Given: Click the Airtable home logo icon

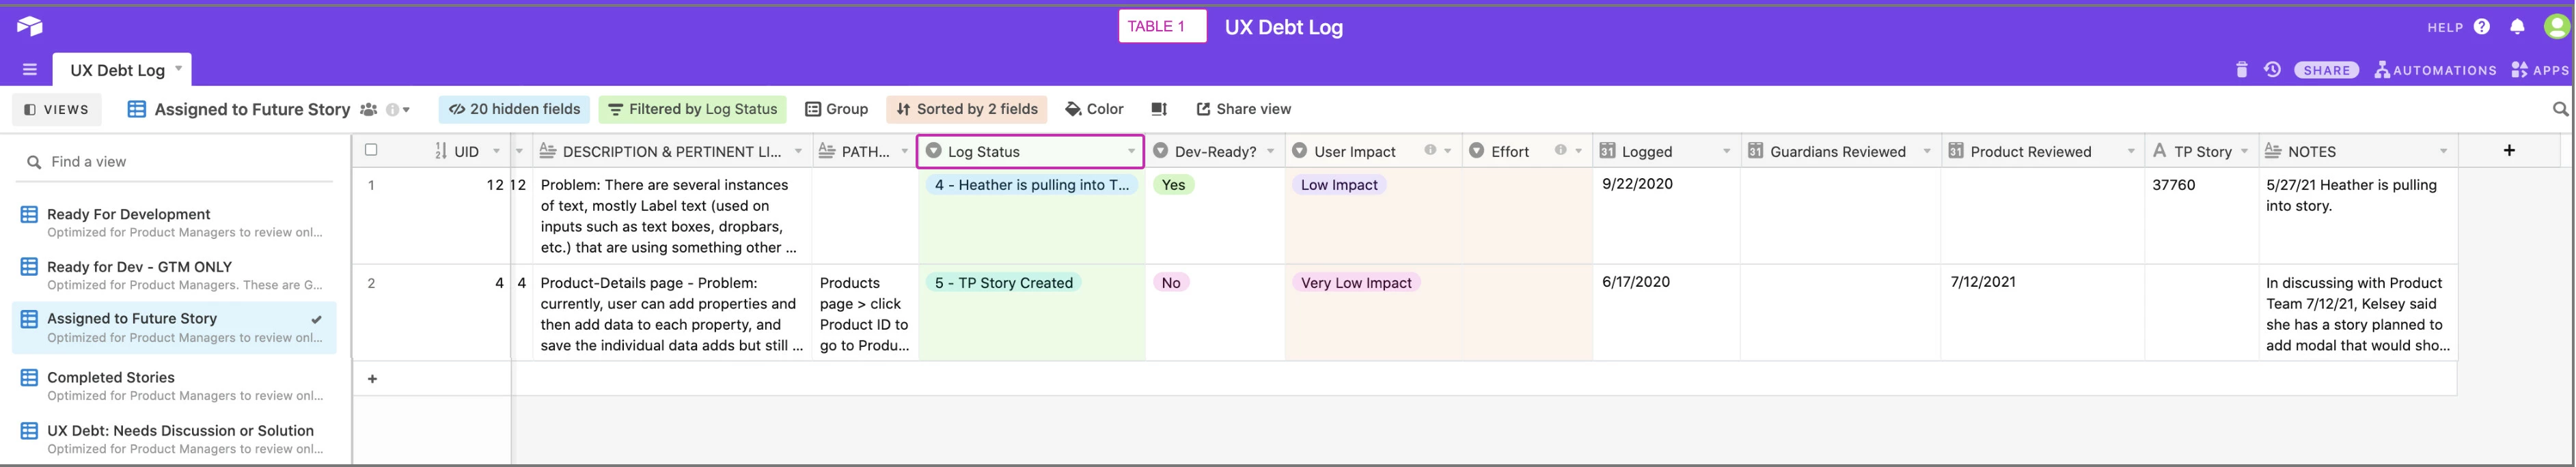Looking at the screenshot, I should click(x=30, y=26).
